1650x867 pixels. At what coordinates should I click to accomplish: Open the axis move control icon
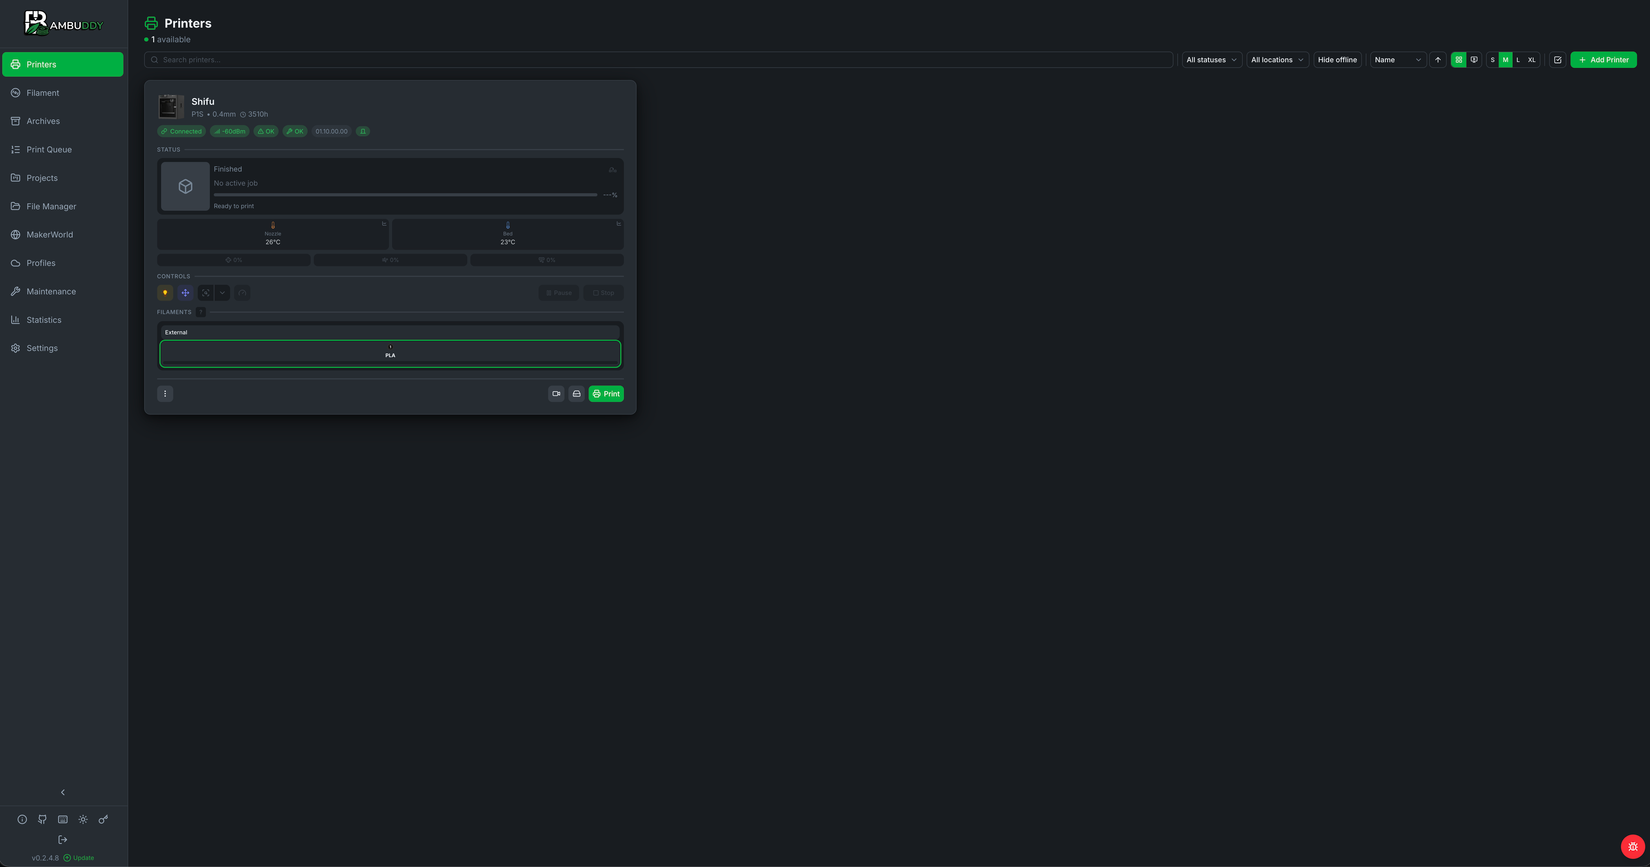click(x=185, y=293)
